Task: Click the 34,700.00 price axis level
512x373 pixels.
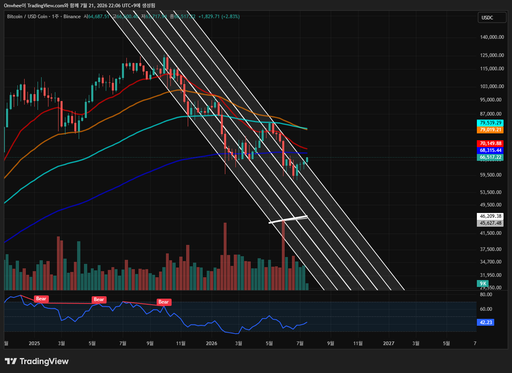Action: (x=491, y=262)
